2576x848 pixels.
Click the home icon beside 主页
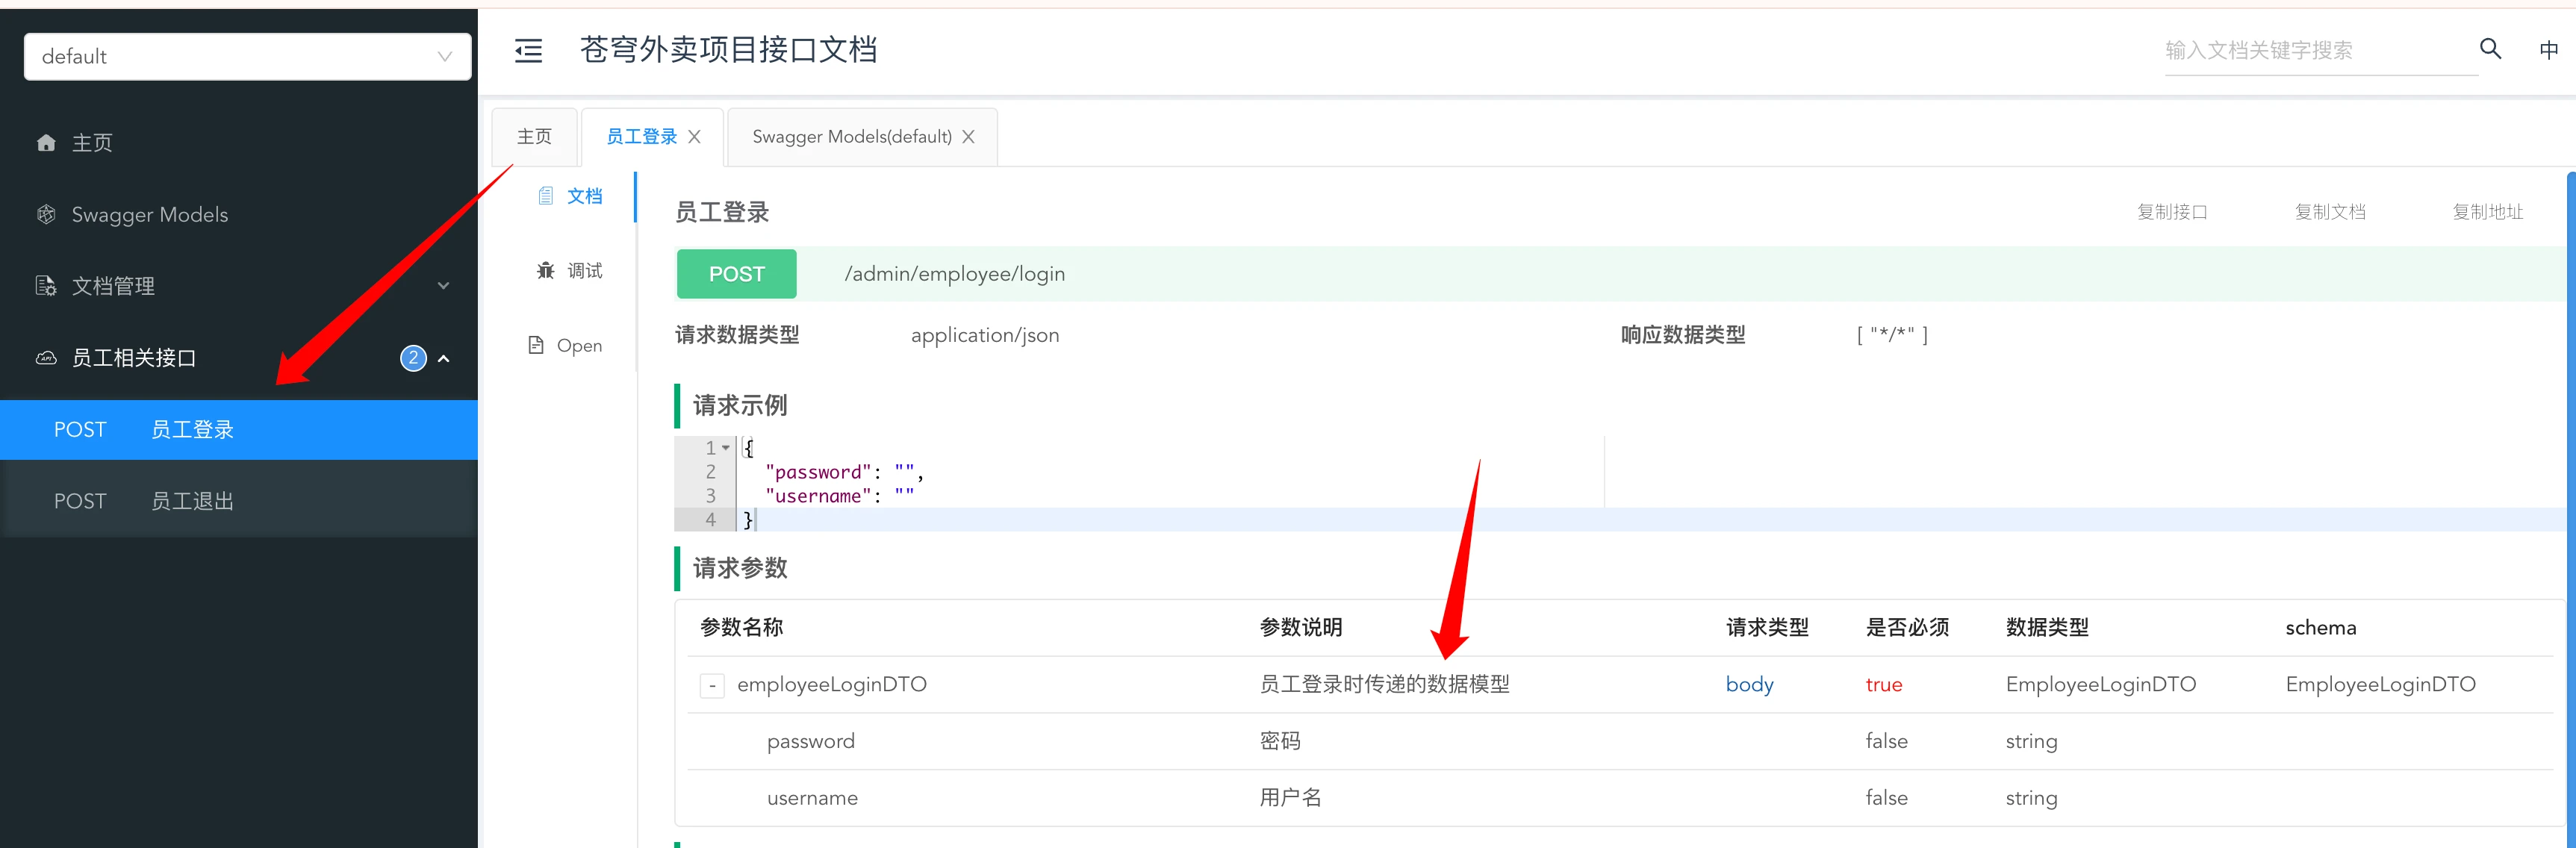coord(46,143)
